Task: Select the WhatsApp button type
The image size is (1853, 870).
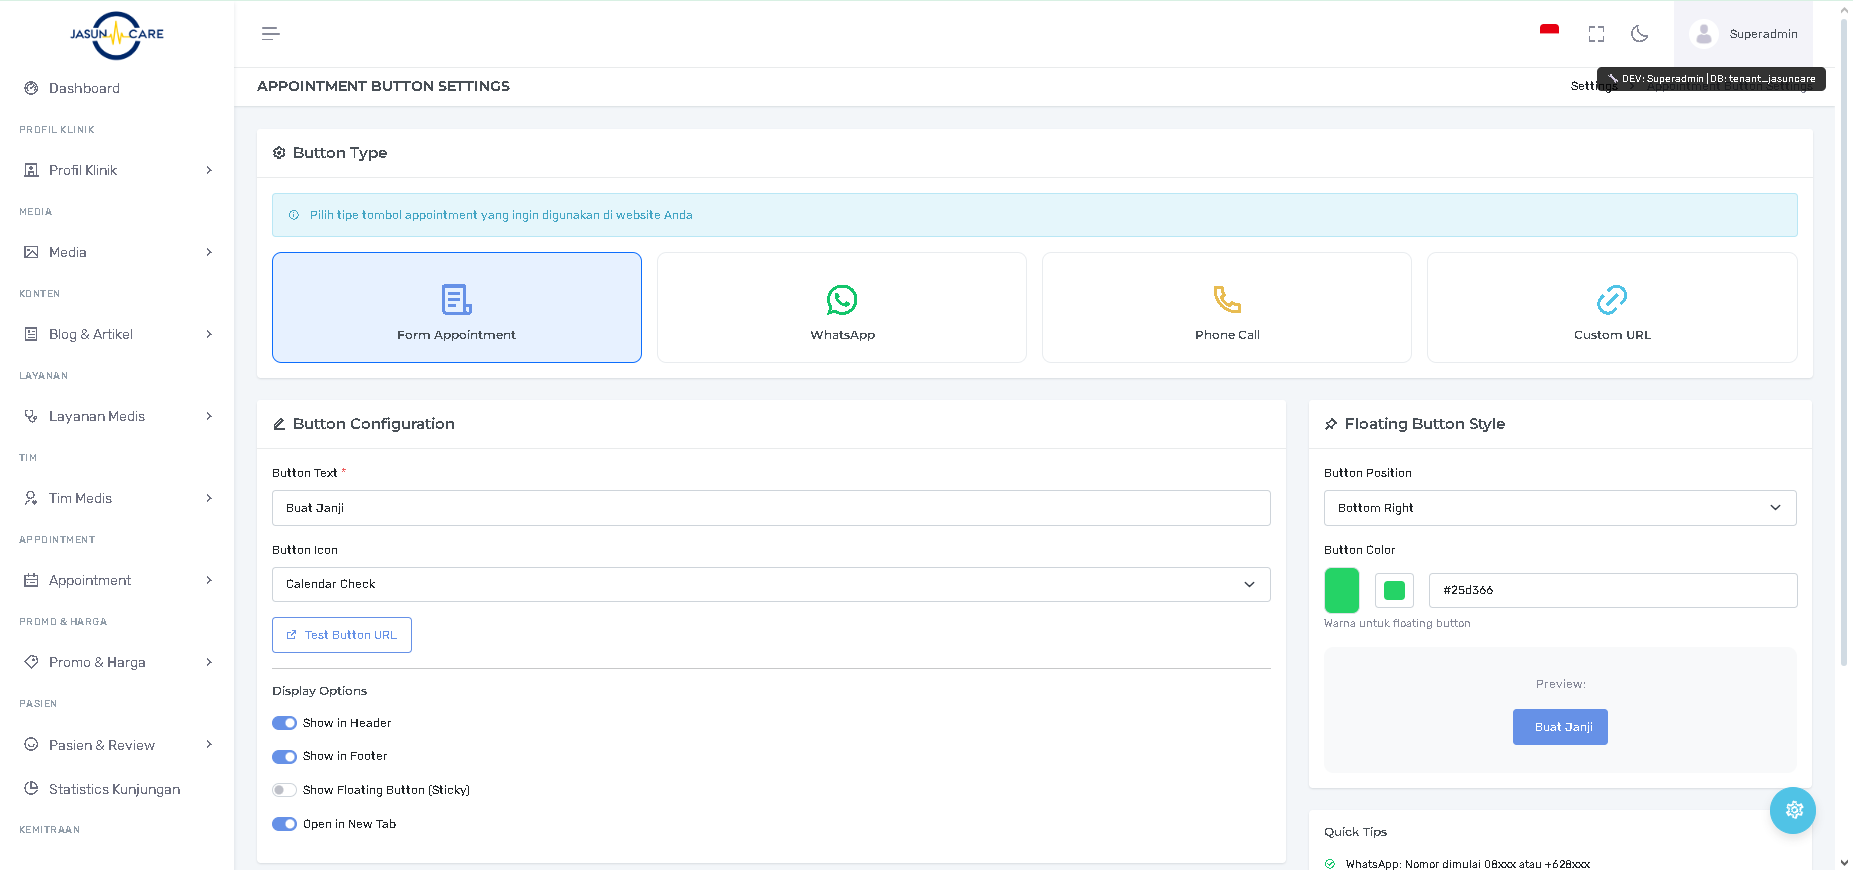Action: click(x=841, y=307)
